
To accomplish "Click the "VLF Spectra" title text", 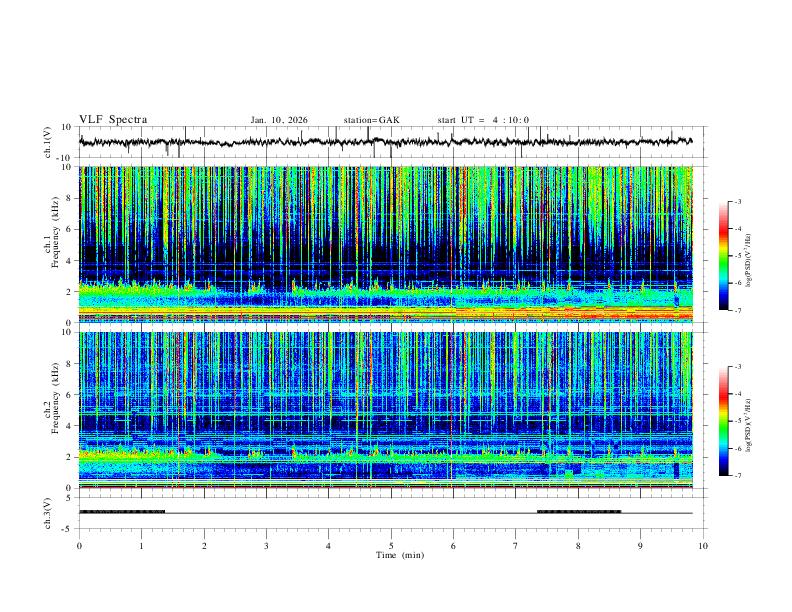I will tap(113, 120).
